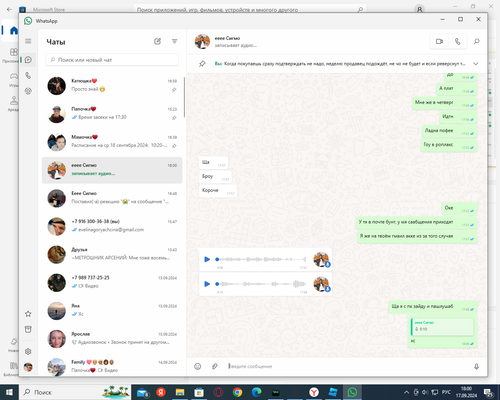Image resolution: width=500 pixels, height=400 pixels.
Task: Open the chat filter icon next to Чаты
Action: click(174, 41)
